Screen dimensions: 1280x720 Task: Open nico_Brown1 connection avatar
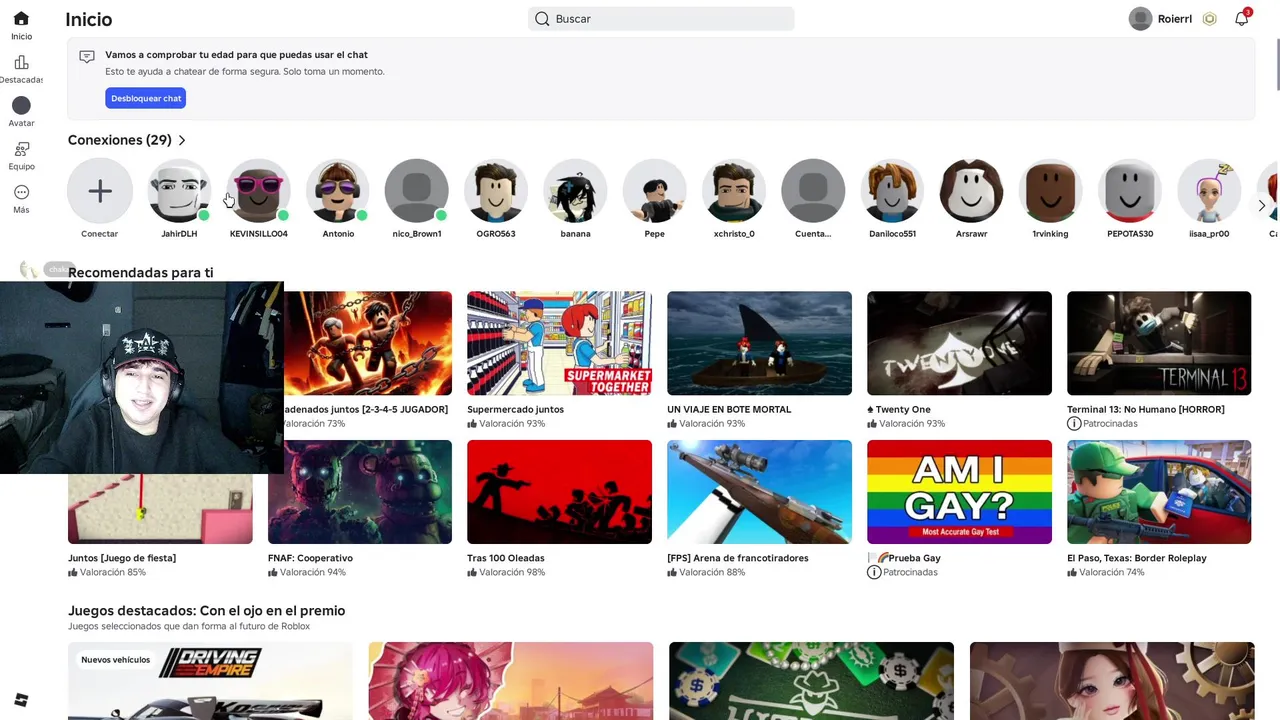[417, 191]
